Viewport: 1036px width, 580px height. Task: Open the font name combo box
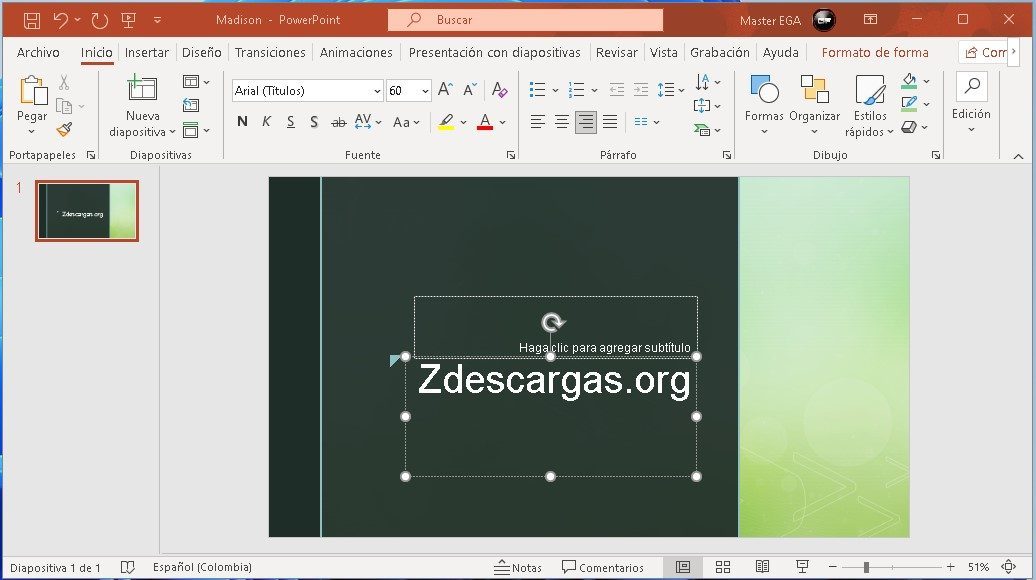tap(307, 91)
